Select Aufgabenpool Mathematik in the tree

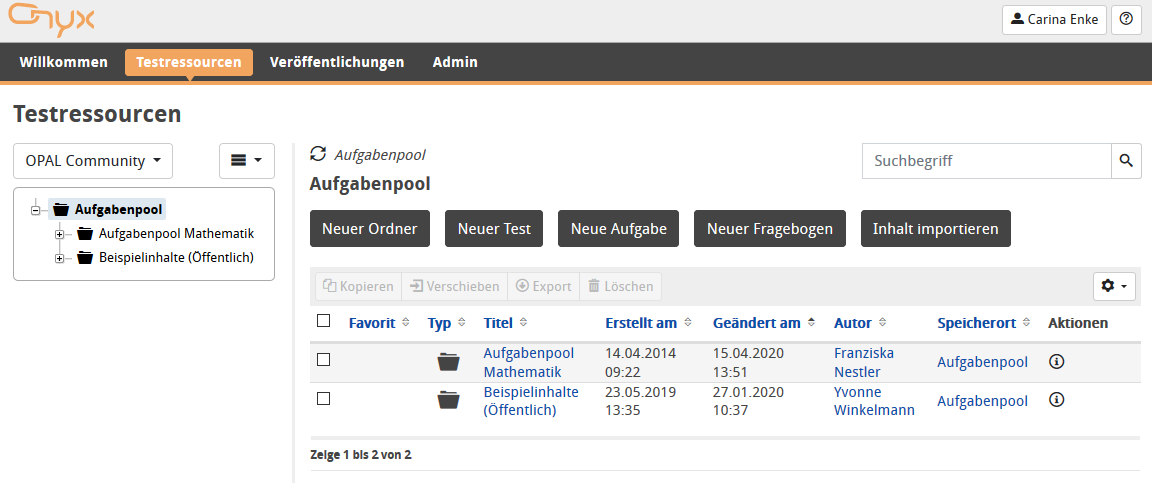(176, 235)
